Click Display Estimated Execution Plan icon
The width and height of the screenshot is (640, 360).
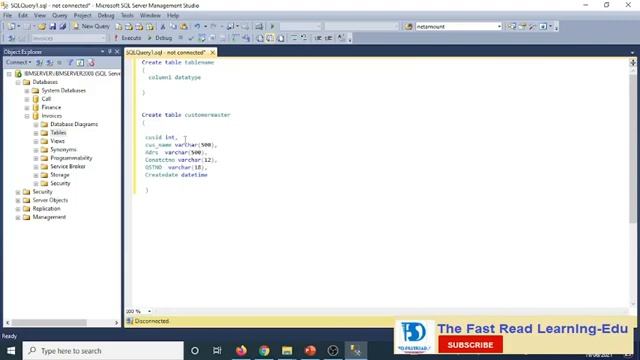[x=202, y=38]
